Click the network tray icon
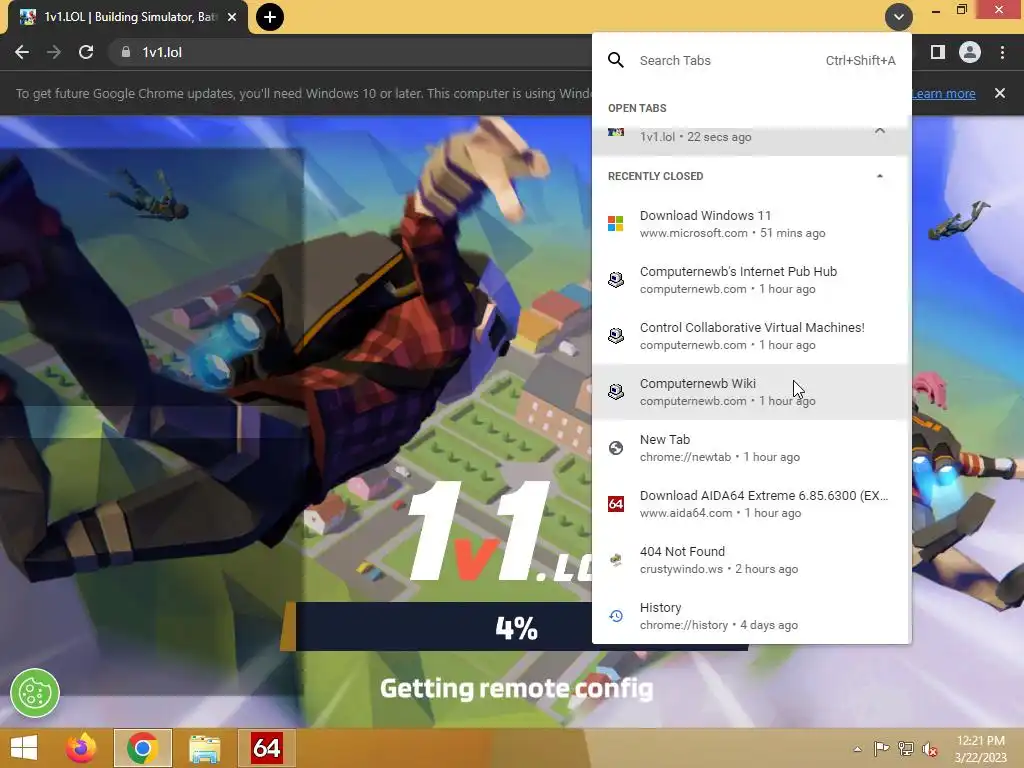1024x768 pixels. [906, 749]
